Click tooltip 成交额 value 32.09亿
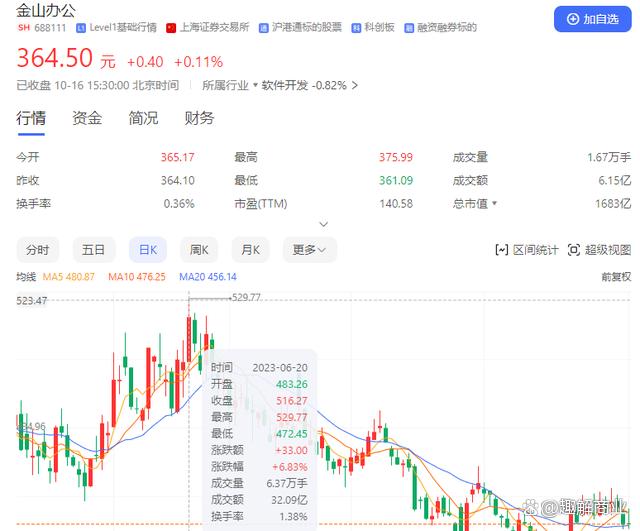The height and width of the screenshot is (531, 640). pos(289,500)
